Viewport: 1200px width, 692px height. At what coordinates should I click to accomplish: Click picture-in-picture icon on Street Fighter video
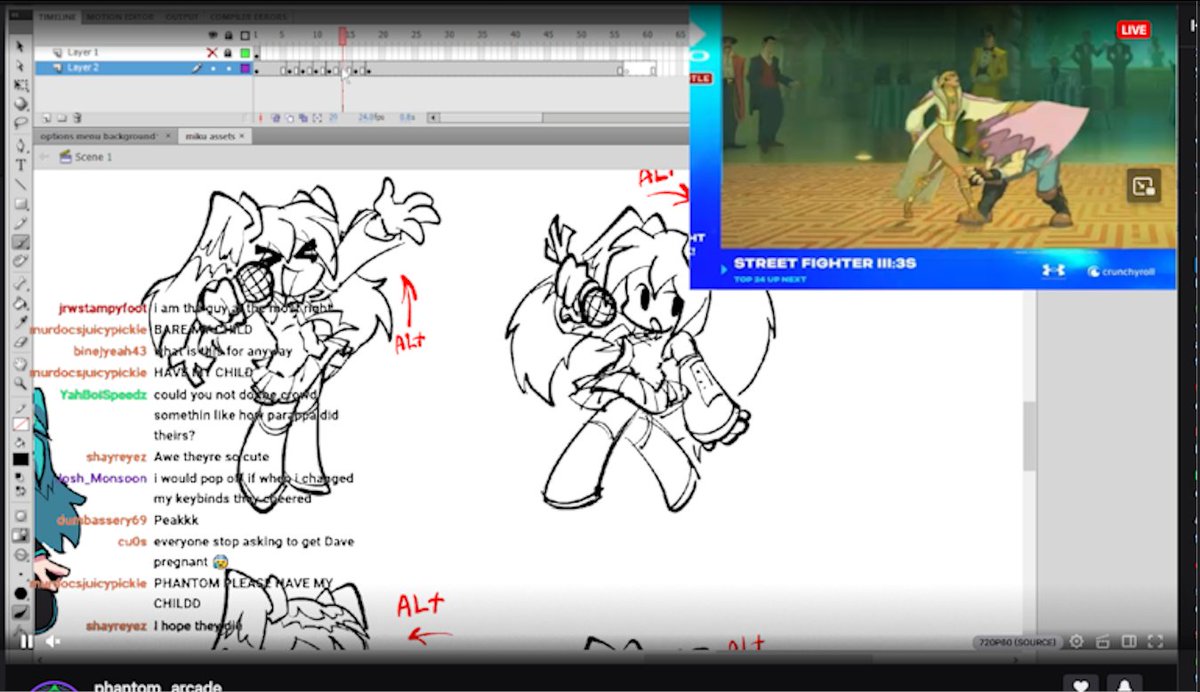(1143, 186)
